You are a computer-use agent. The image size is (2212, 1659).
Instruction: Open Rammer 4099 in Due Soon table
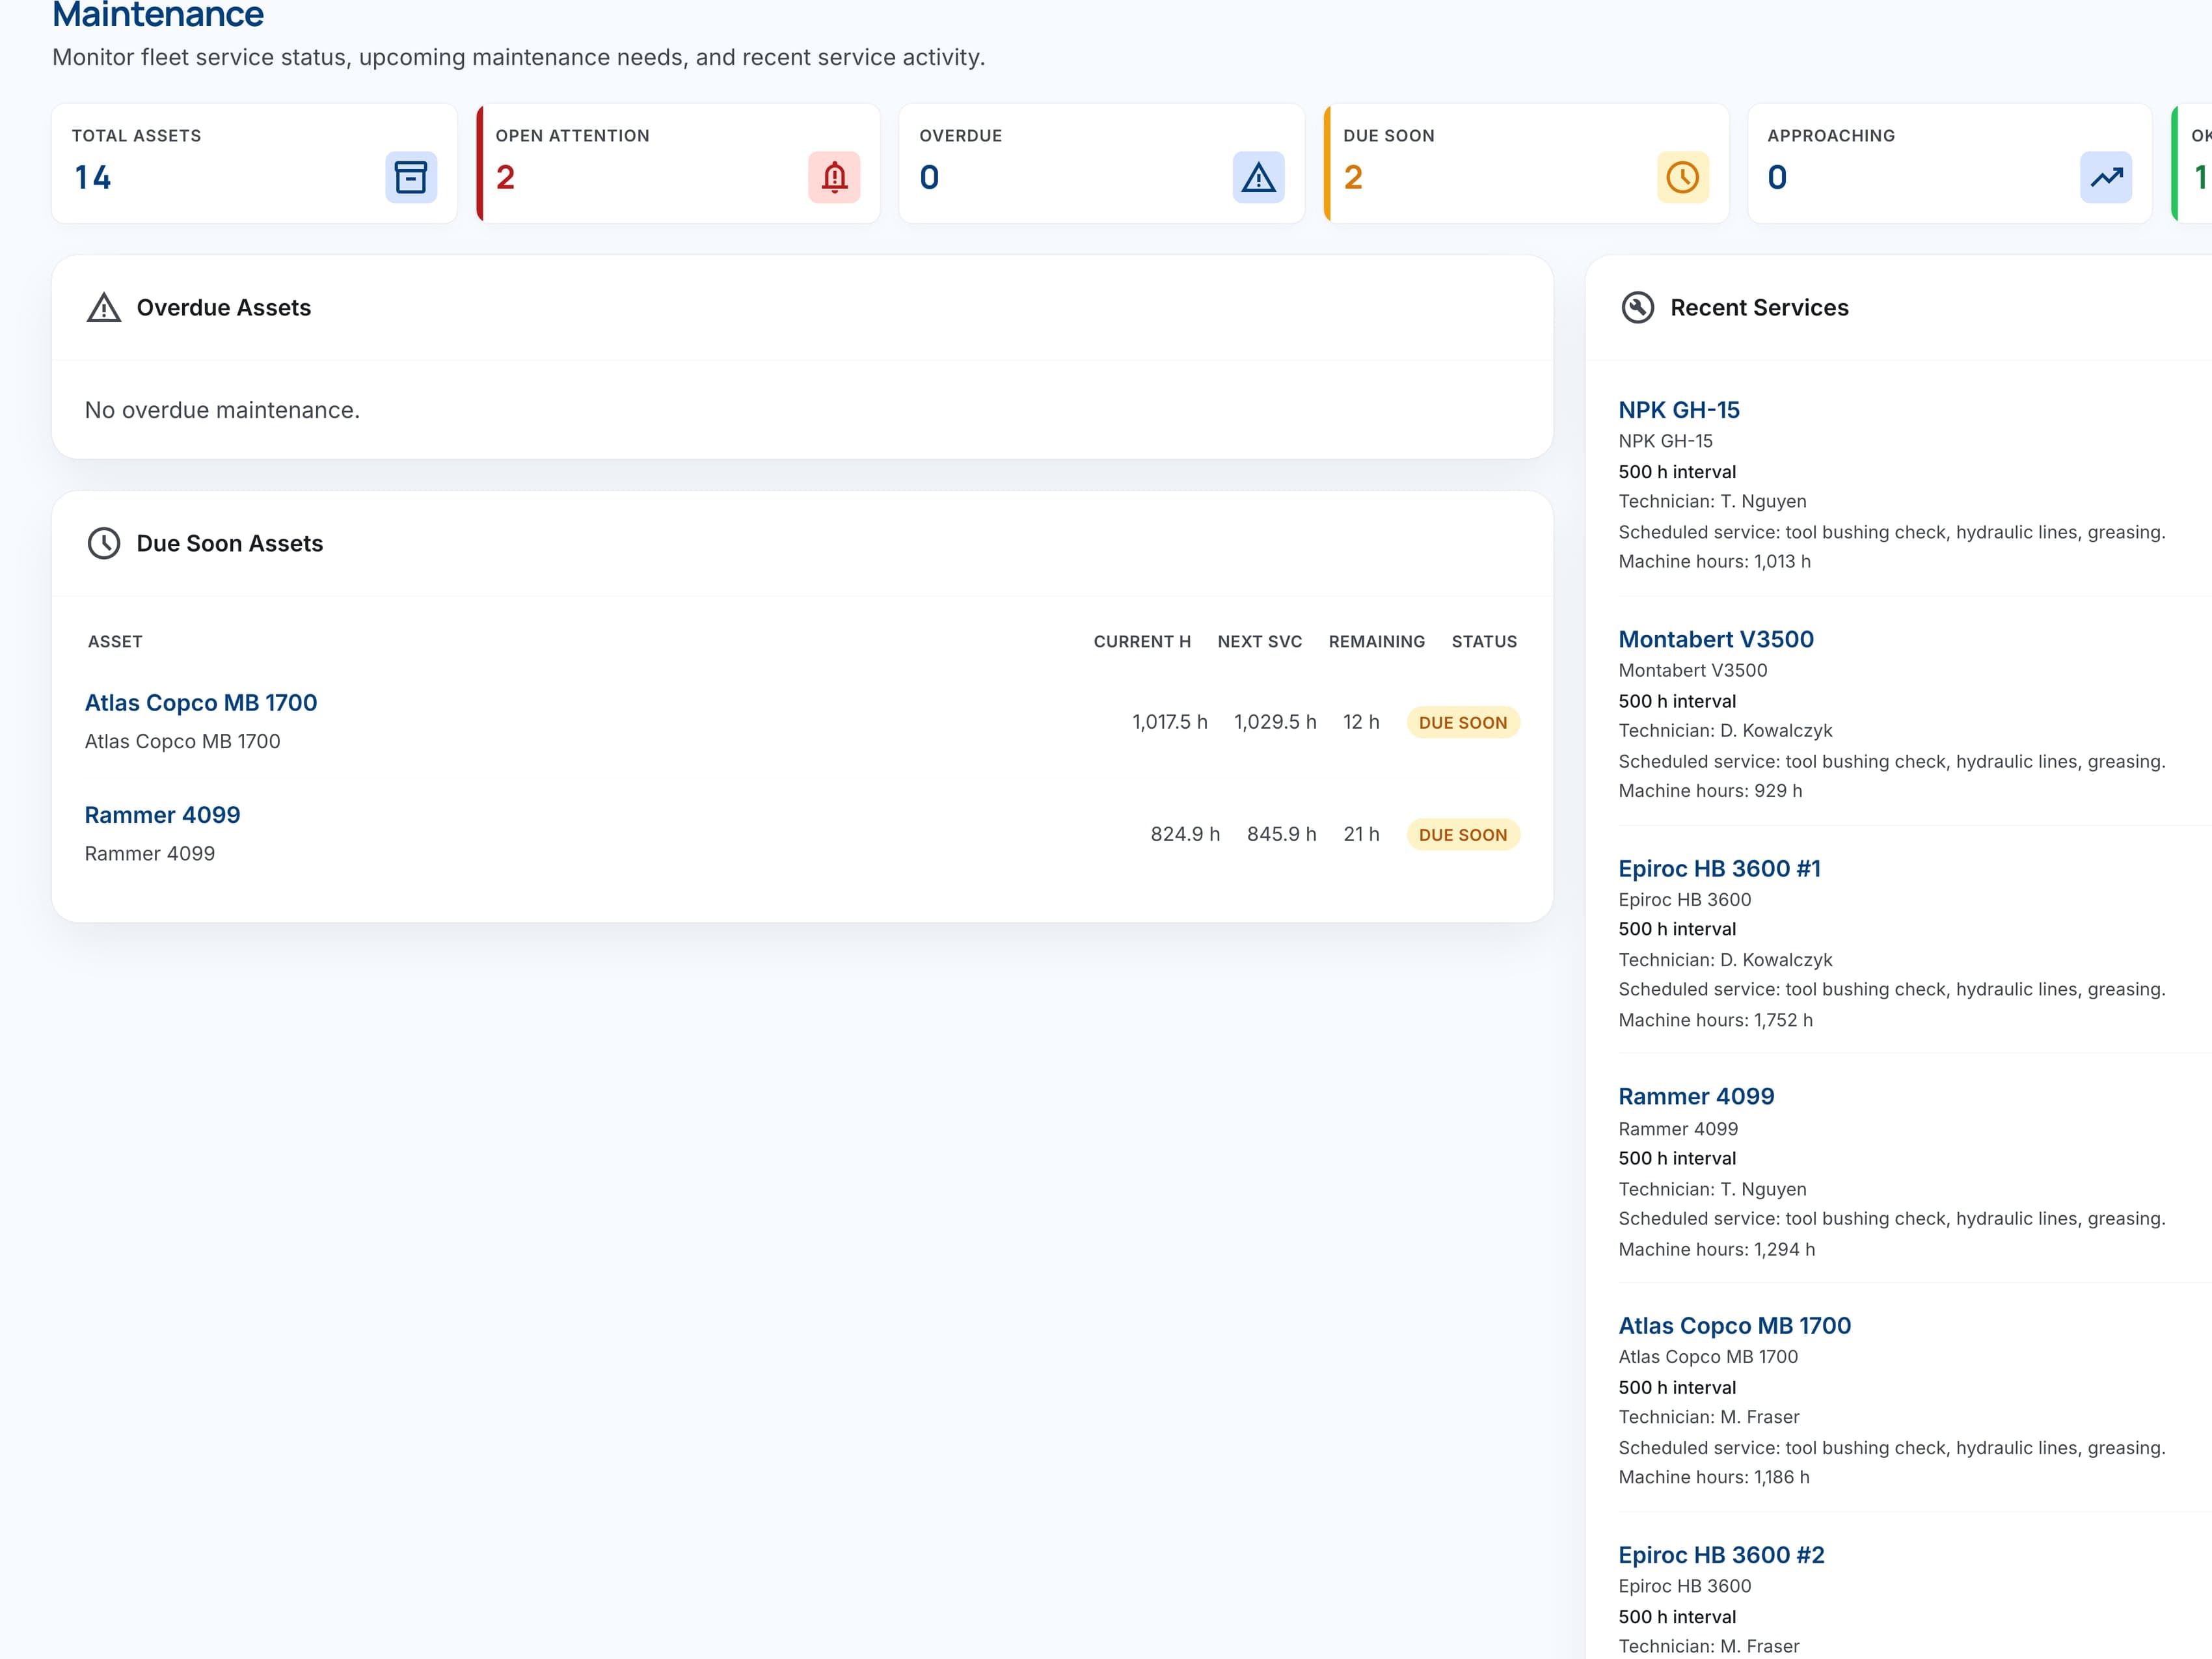[162, 815]
